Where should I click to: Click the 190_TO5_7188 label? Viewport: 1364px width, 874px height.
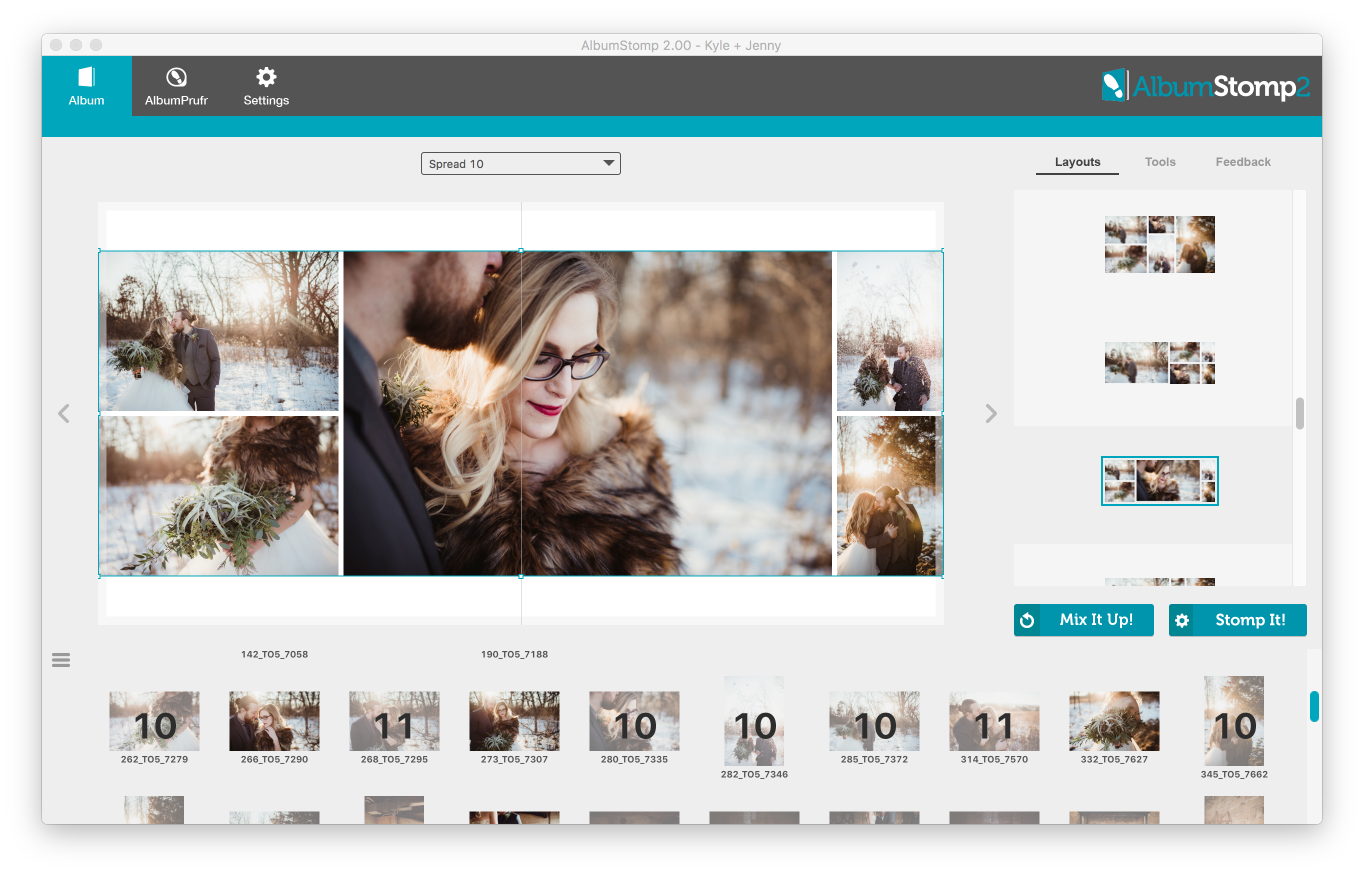[x=514, y=654]
